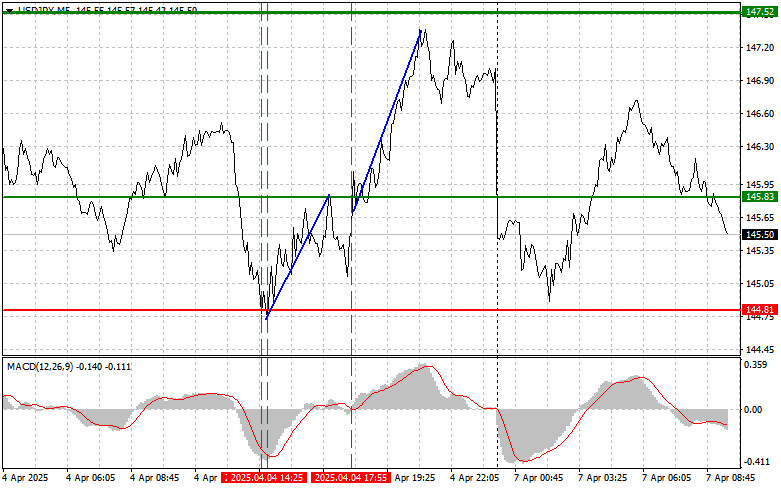Select the green 145.83 price label
The width and height of the screenshot is (781, 489).
(760, 197)
